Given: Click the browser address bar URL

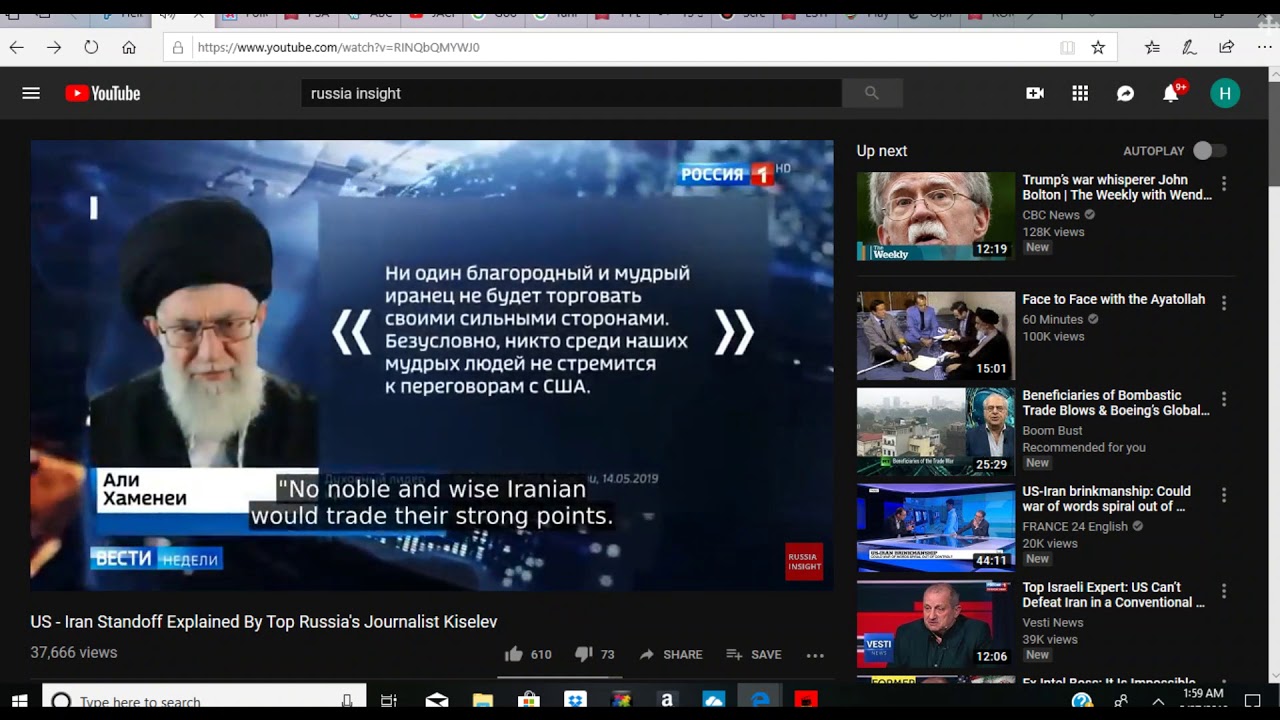Looking at the screenshot, I should pyautogui.click(x=338, y=47).
